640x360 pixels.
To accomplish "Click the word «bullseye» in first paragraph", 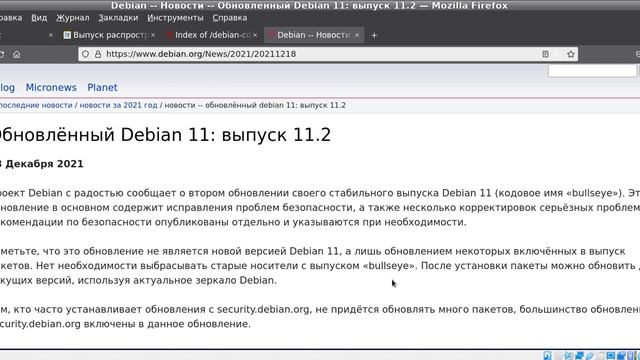I will 592,193.
